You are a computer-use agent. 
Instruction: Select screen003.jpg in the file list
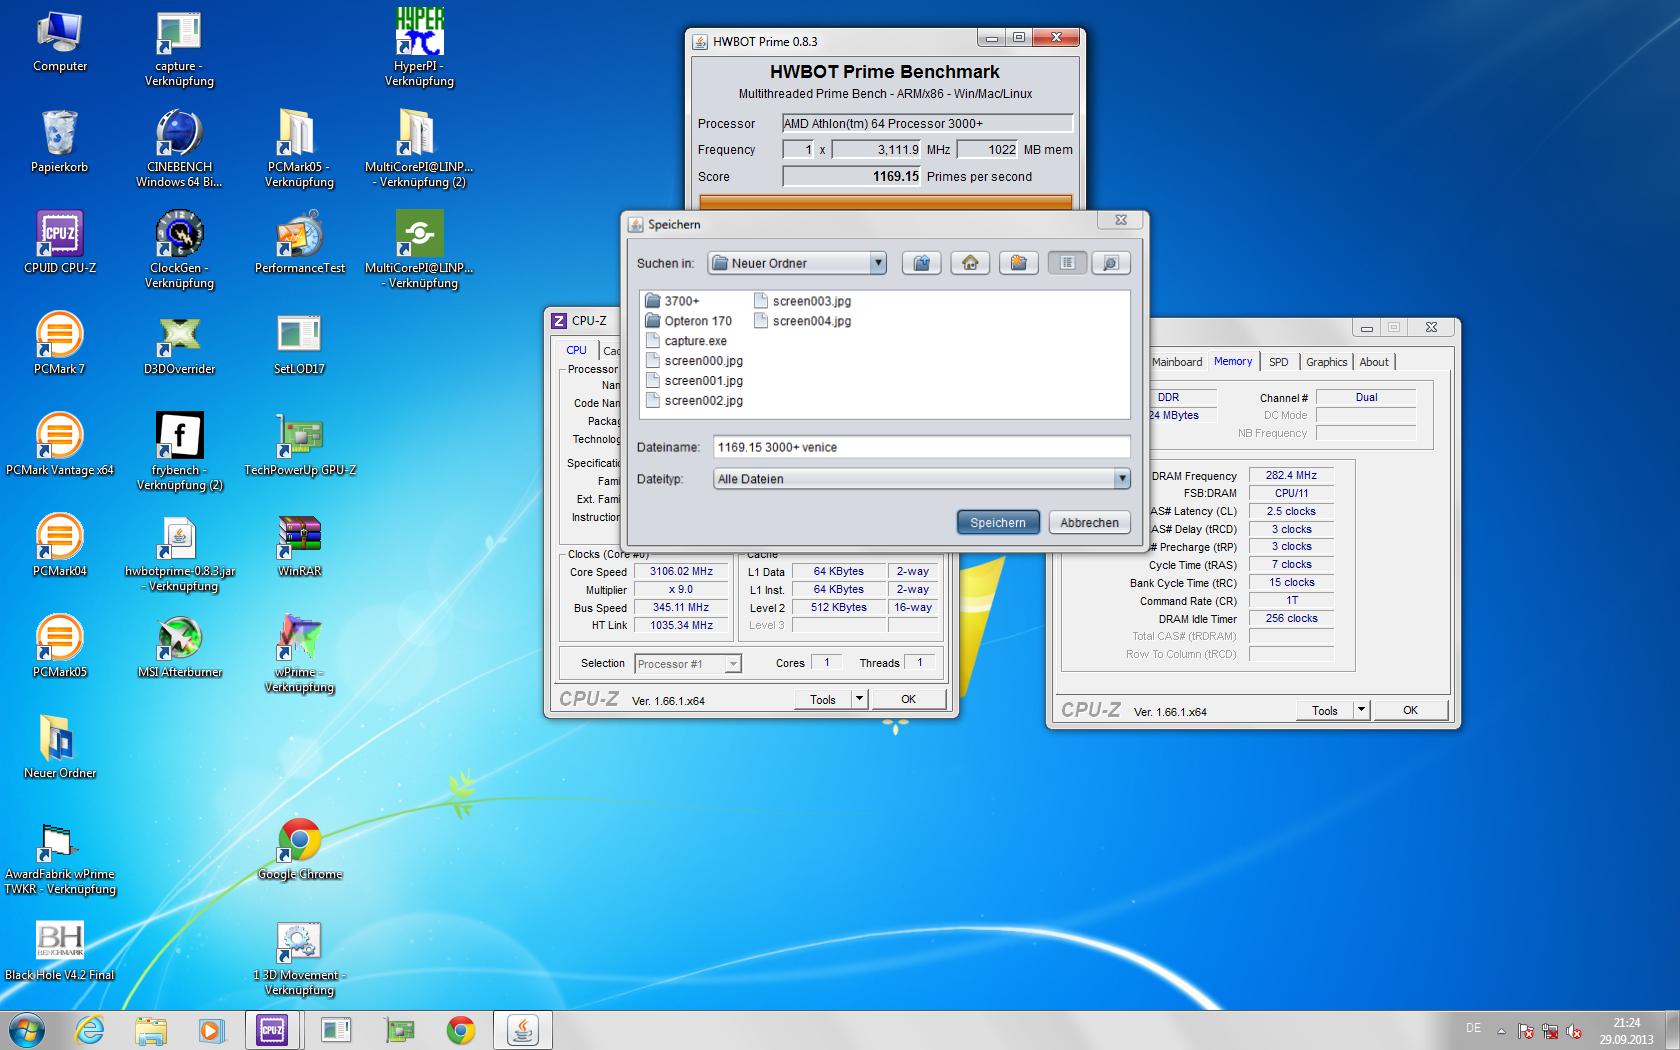(802, 301)
